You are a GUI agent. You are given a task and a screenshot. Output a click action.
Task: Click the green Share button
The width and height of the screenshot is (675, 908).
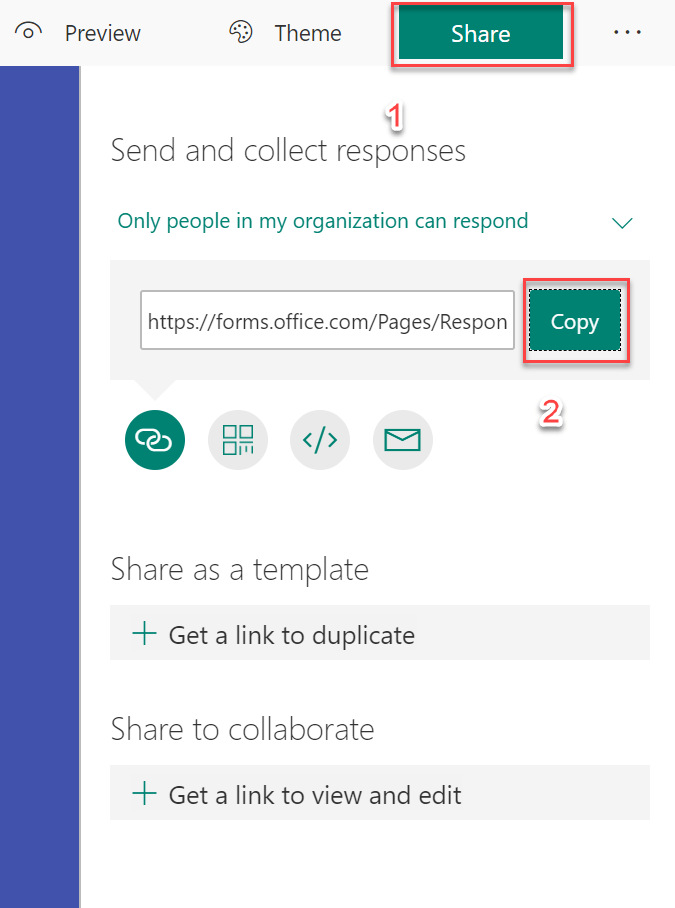(481, 33)
